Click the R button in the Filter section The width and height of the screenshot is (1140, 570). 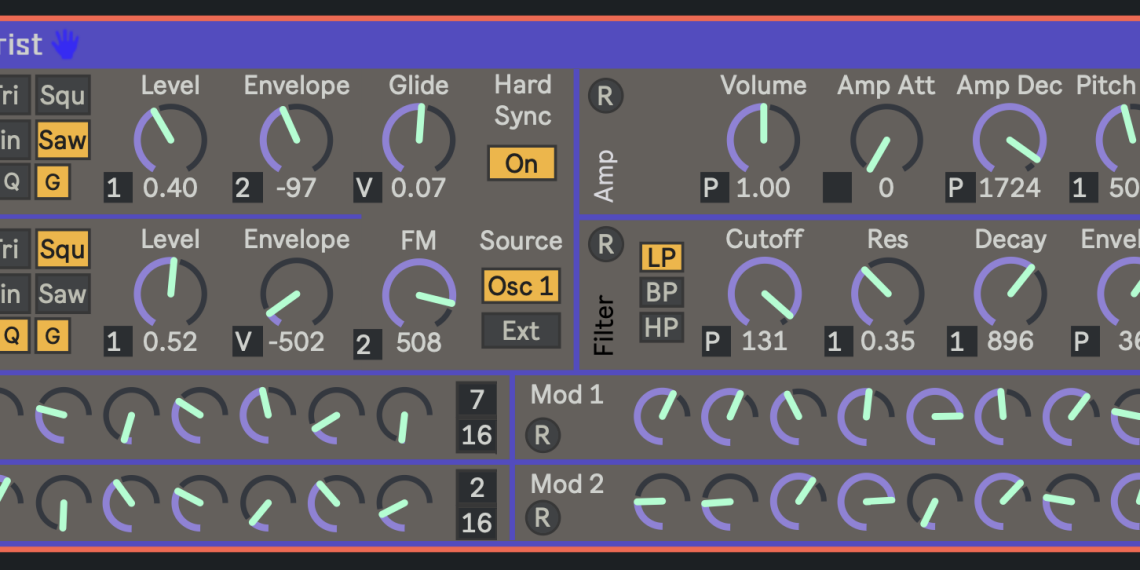[x=605, y=244]
